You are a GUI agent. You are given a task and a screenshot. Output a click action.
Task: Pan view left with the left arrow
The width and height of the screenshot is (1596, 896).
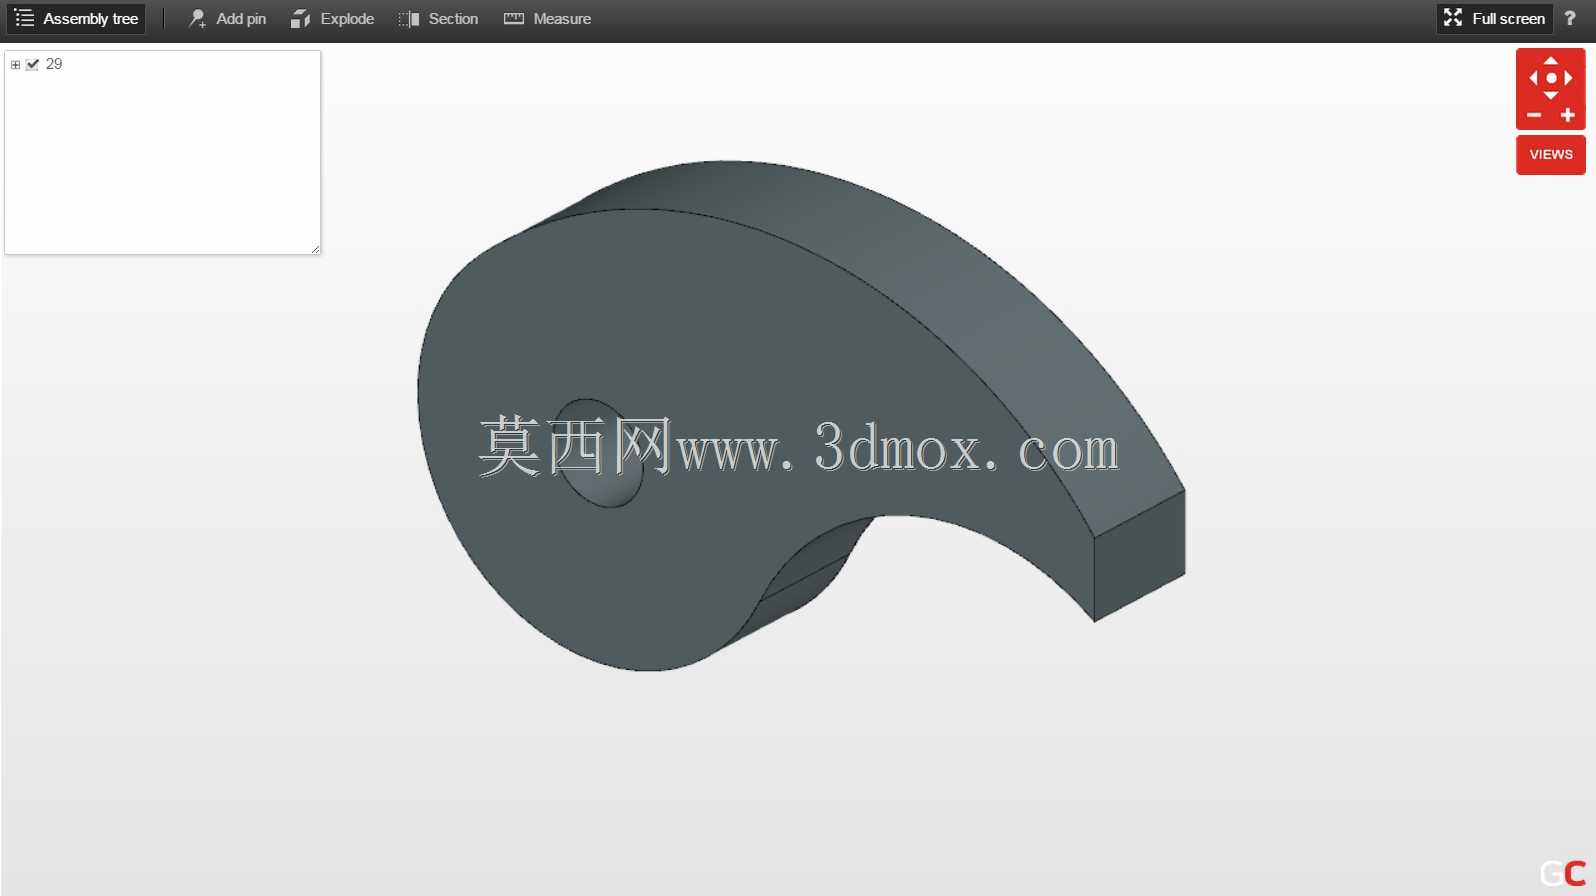point(1533,78)
